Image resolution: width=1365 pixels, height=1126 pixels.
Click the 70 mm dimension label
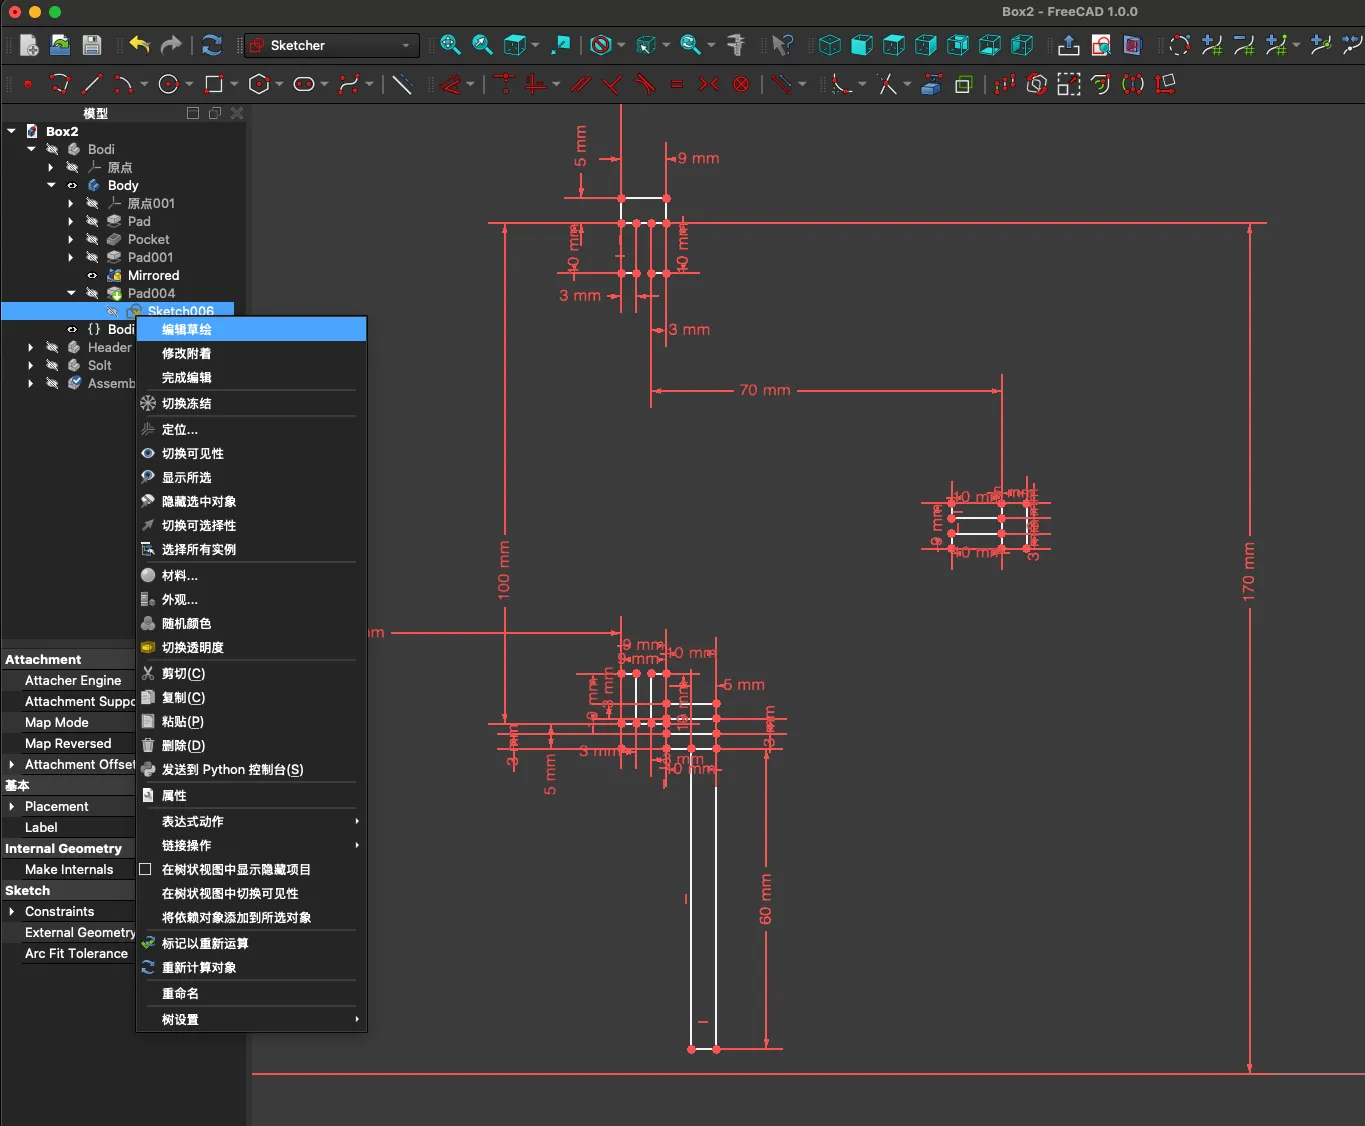765,390
